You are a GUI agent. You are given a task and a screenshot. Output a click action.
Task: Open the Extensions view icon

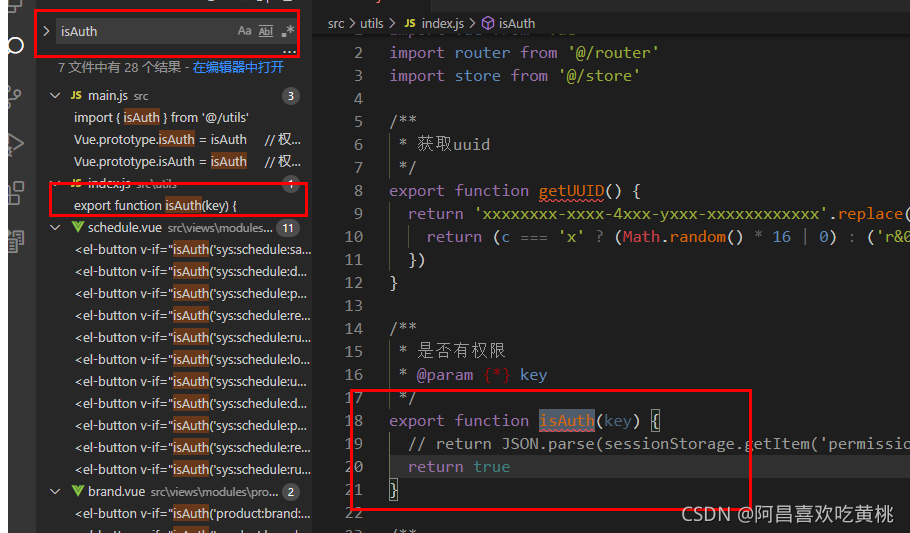click(16, 193)
